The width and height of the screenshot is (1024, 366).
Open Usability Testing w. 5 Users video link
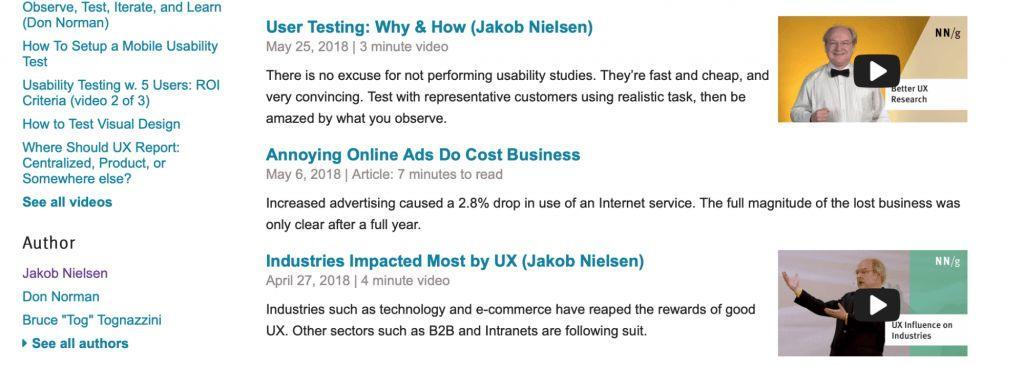coord(121,93)
